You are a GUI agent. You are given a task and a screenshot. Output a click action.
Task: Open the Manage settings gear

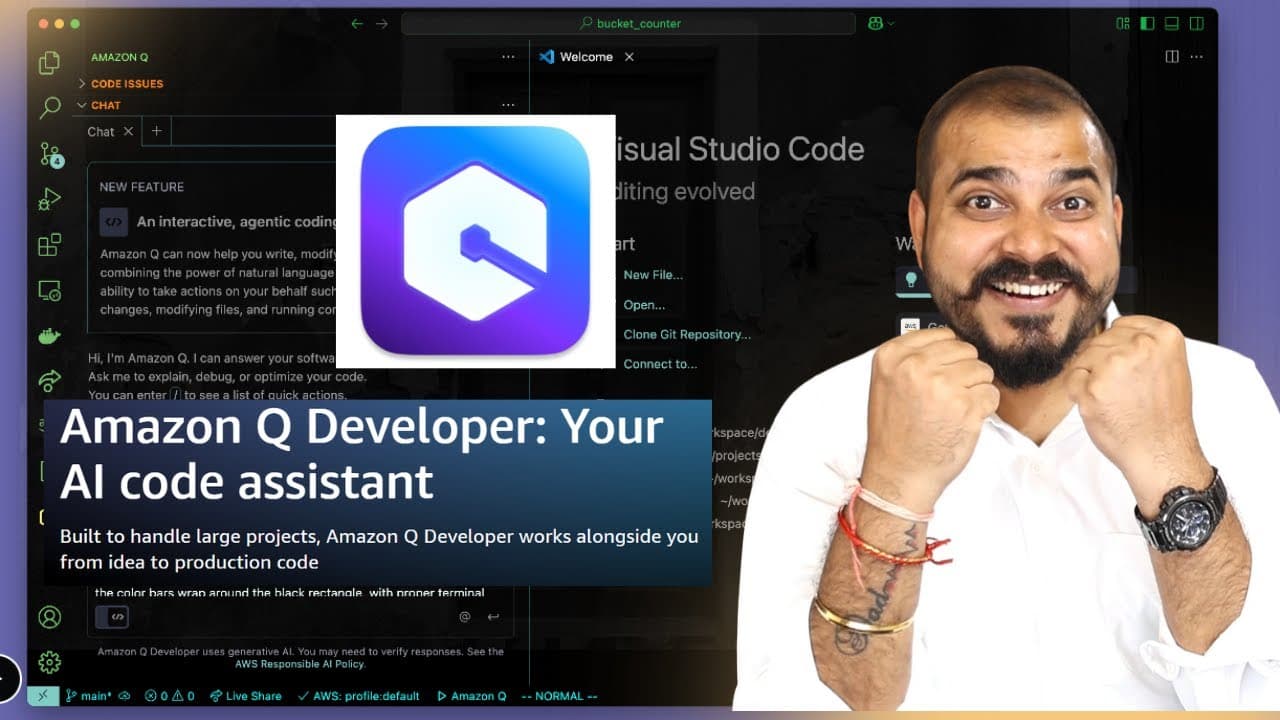click(49, 662)
